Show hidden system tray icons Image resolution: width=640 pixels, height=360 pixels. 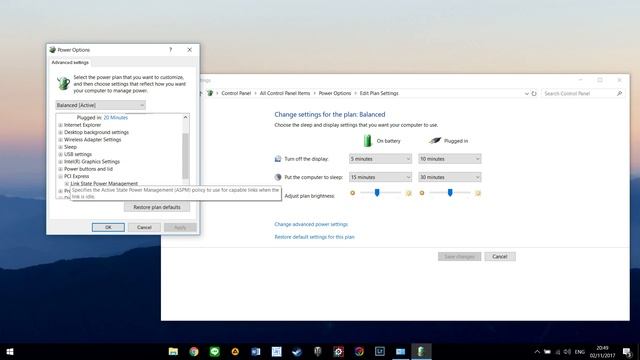[537, 351]
